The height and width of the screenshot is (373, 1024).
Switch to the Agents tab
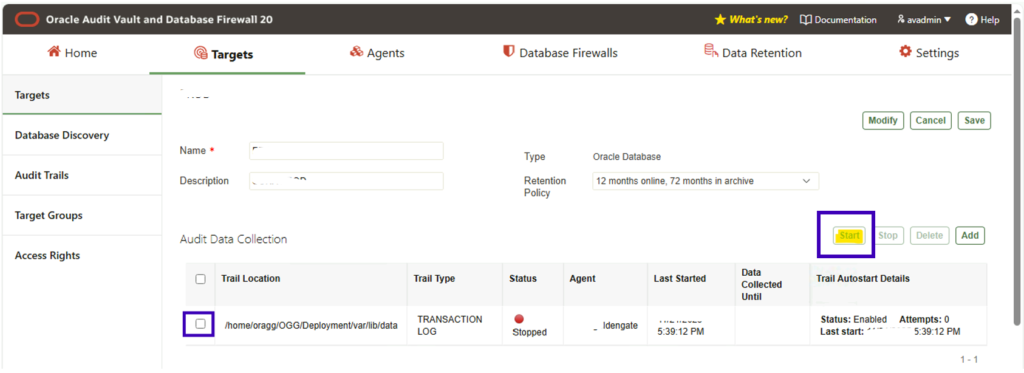[377, 53]
